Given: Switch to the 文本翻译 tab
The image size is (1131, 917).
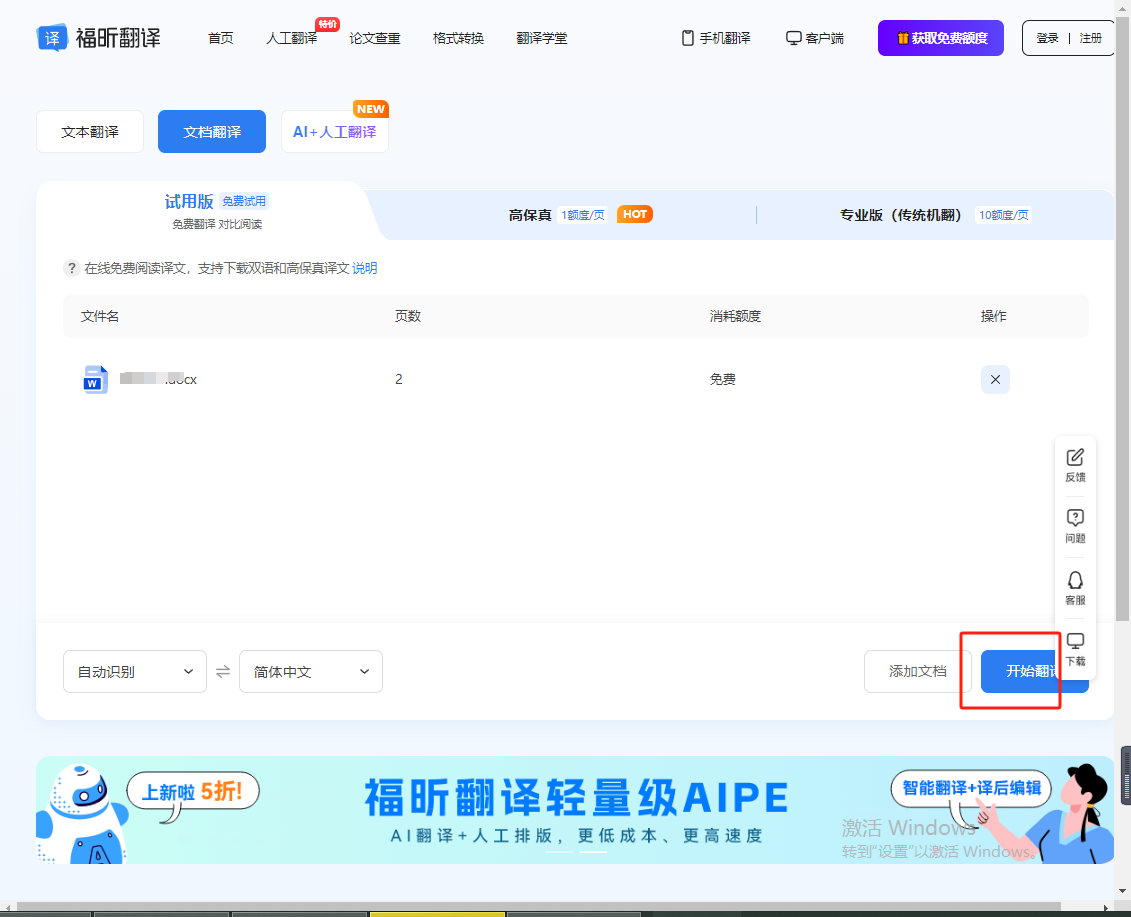Looking at the screenshot, I should 90,131.
